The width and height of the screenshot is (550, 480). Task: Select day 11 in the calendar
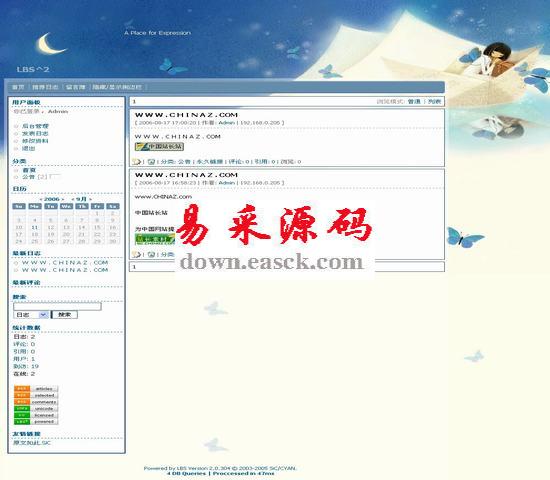point(34,227)
